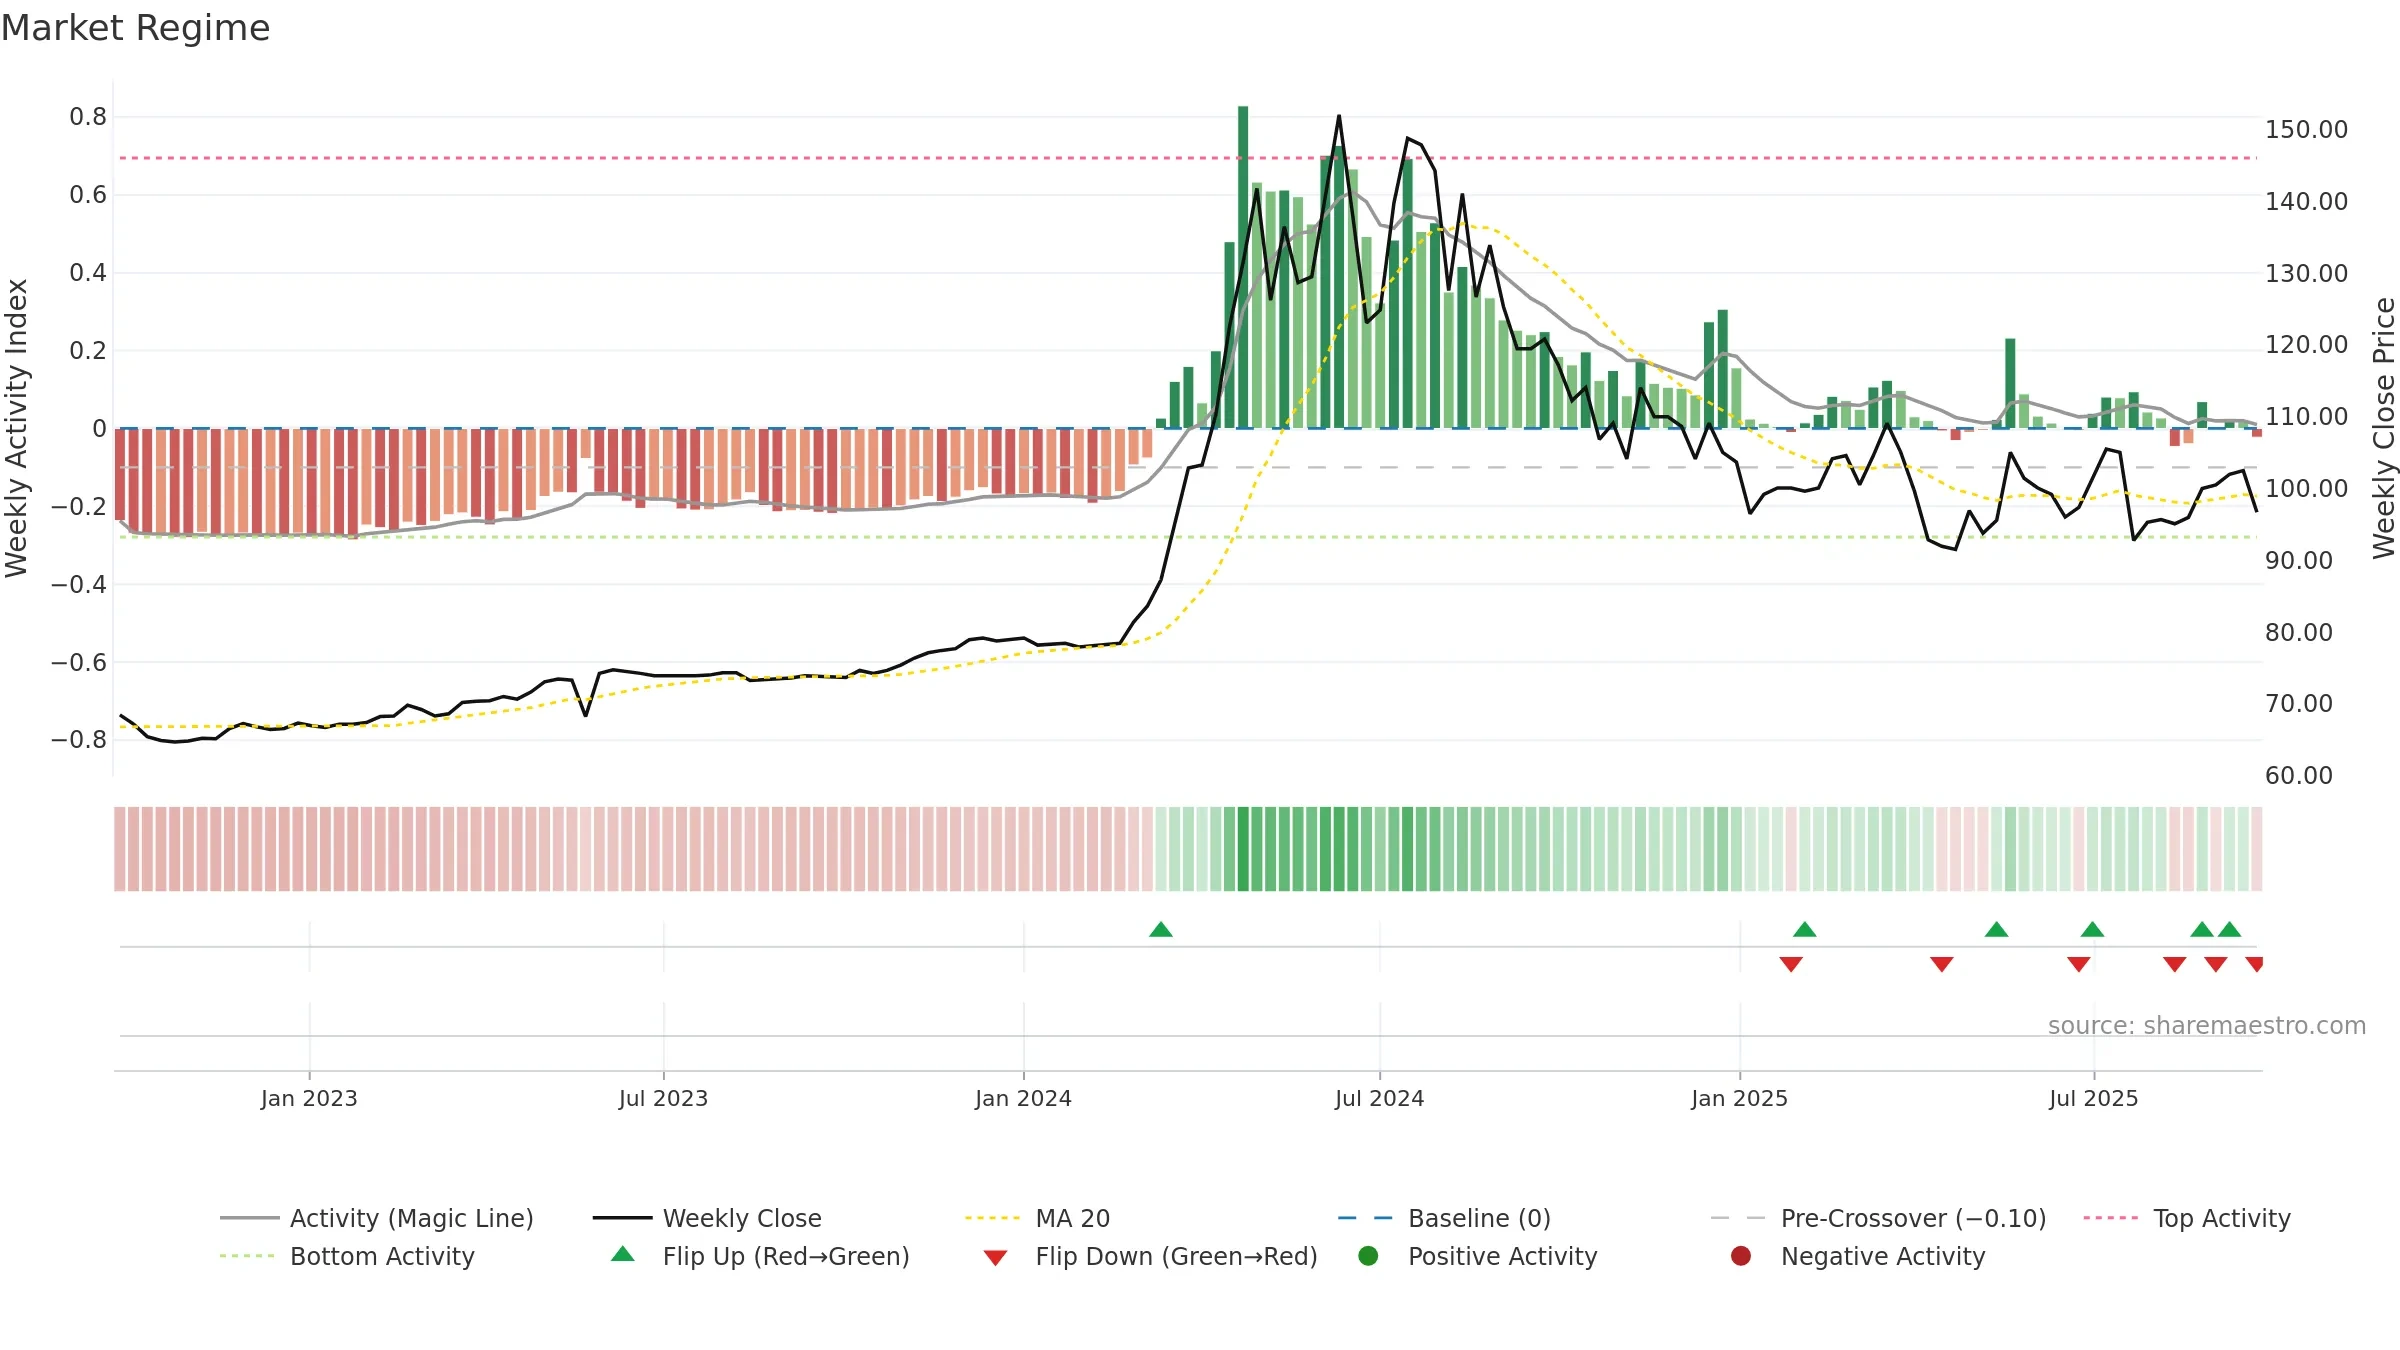Viewport: 2400px width, 1350px height.
Task: Click the Jan 2025 x-axis label
Action: coord(1739,1099)
